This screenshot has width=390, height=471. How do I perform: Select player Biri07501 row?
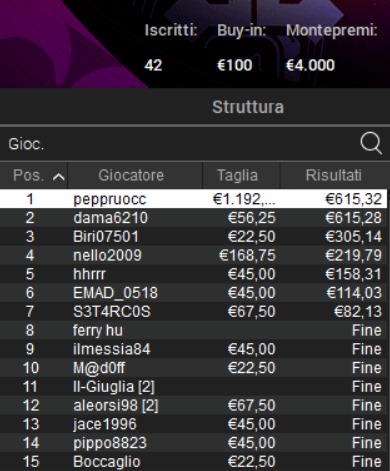tap(194, 236)
